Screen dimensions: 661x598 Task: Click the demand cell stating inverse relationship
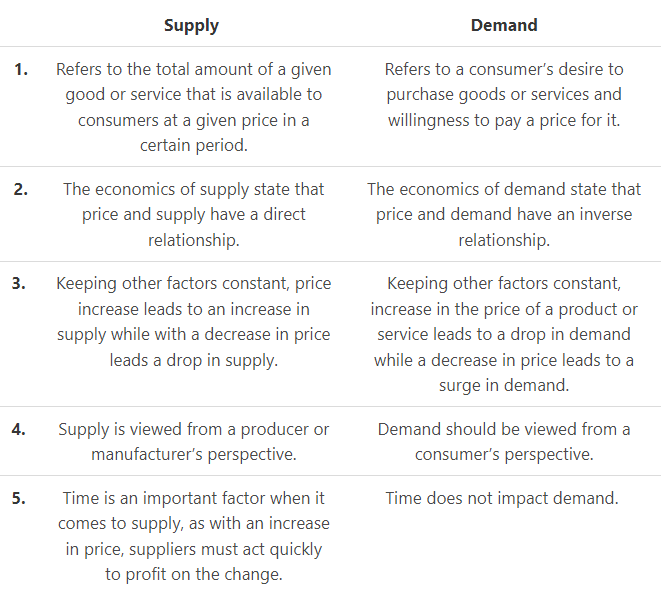[504, 214]
